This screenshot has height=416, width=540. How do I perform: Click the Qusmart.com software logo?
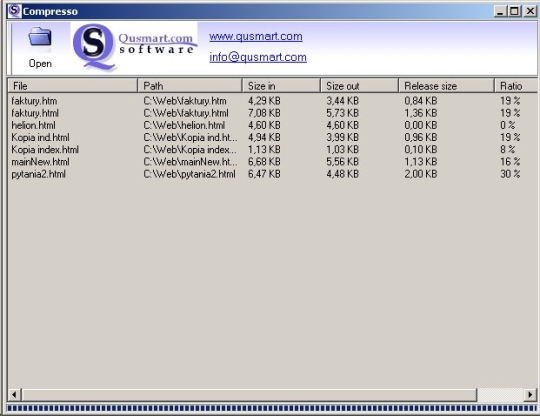coord(134,48)
